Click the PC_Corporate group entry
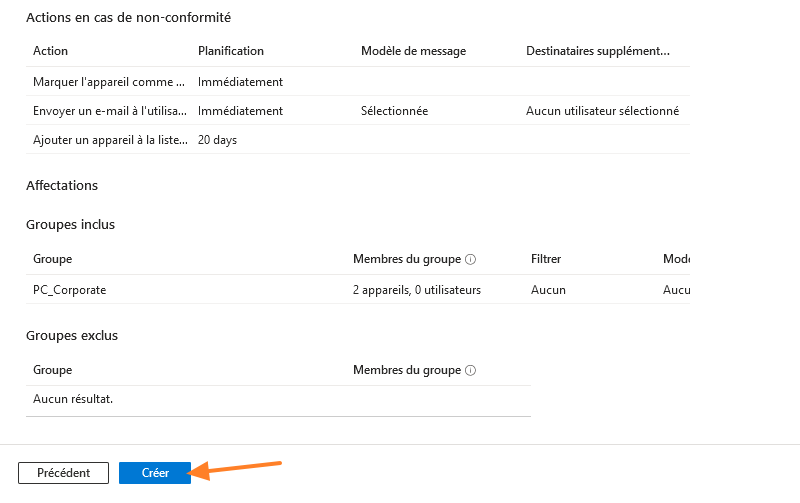The image size is (800, 503). (x=69, y=290)
